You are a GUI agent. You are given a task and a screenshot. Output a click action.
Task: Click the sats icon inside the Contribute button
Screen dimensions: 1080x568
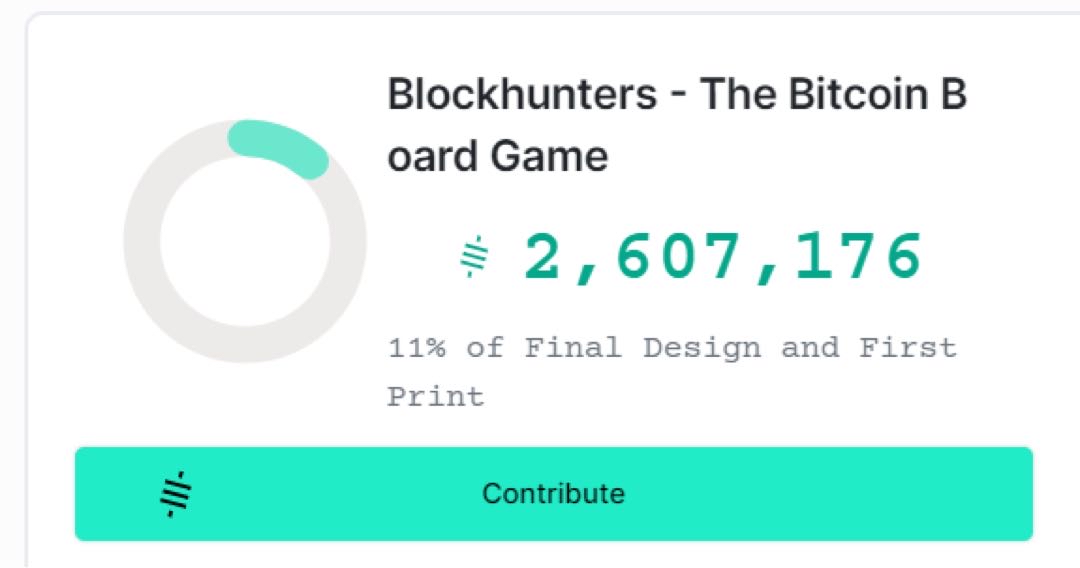point(176,493)
